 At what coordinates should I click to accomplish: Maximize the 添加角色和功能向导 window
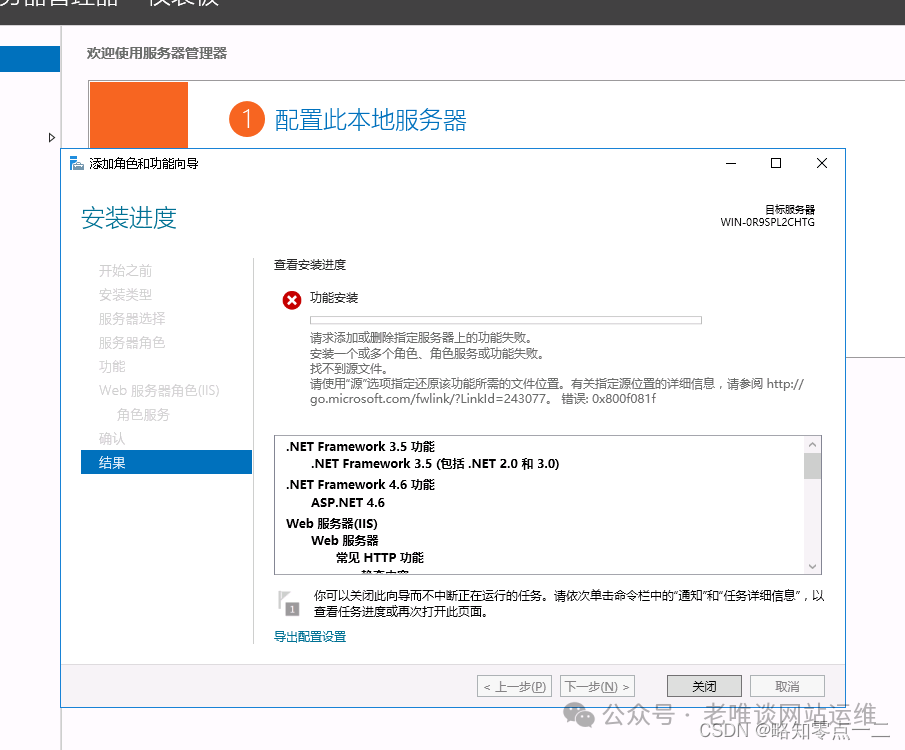click(776, 163)
